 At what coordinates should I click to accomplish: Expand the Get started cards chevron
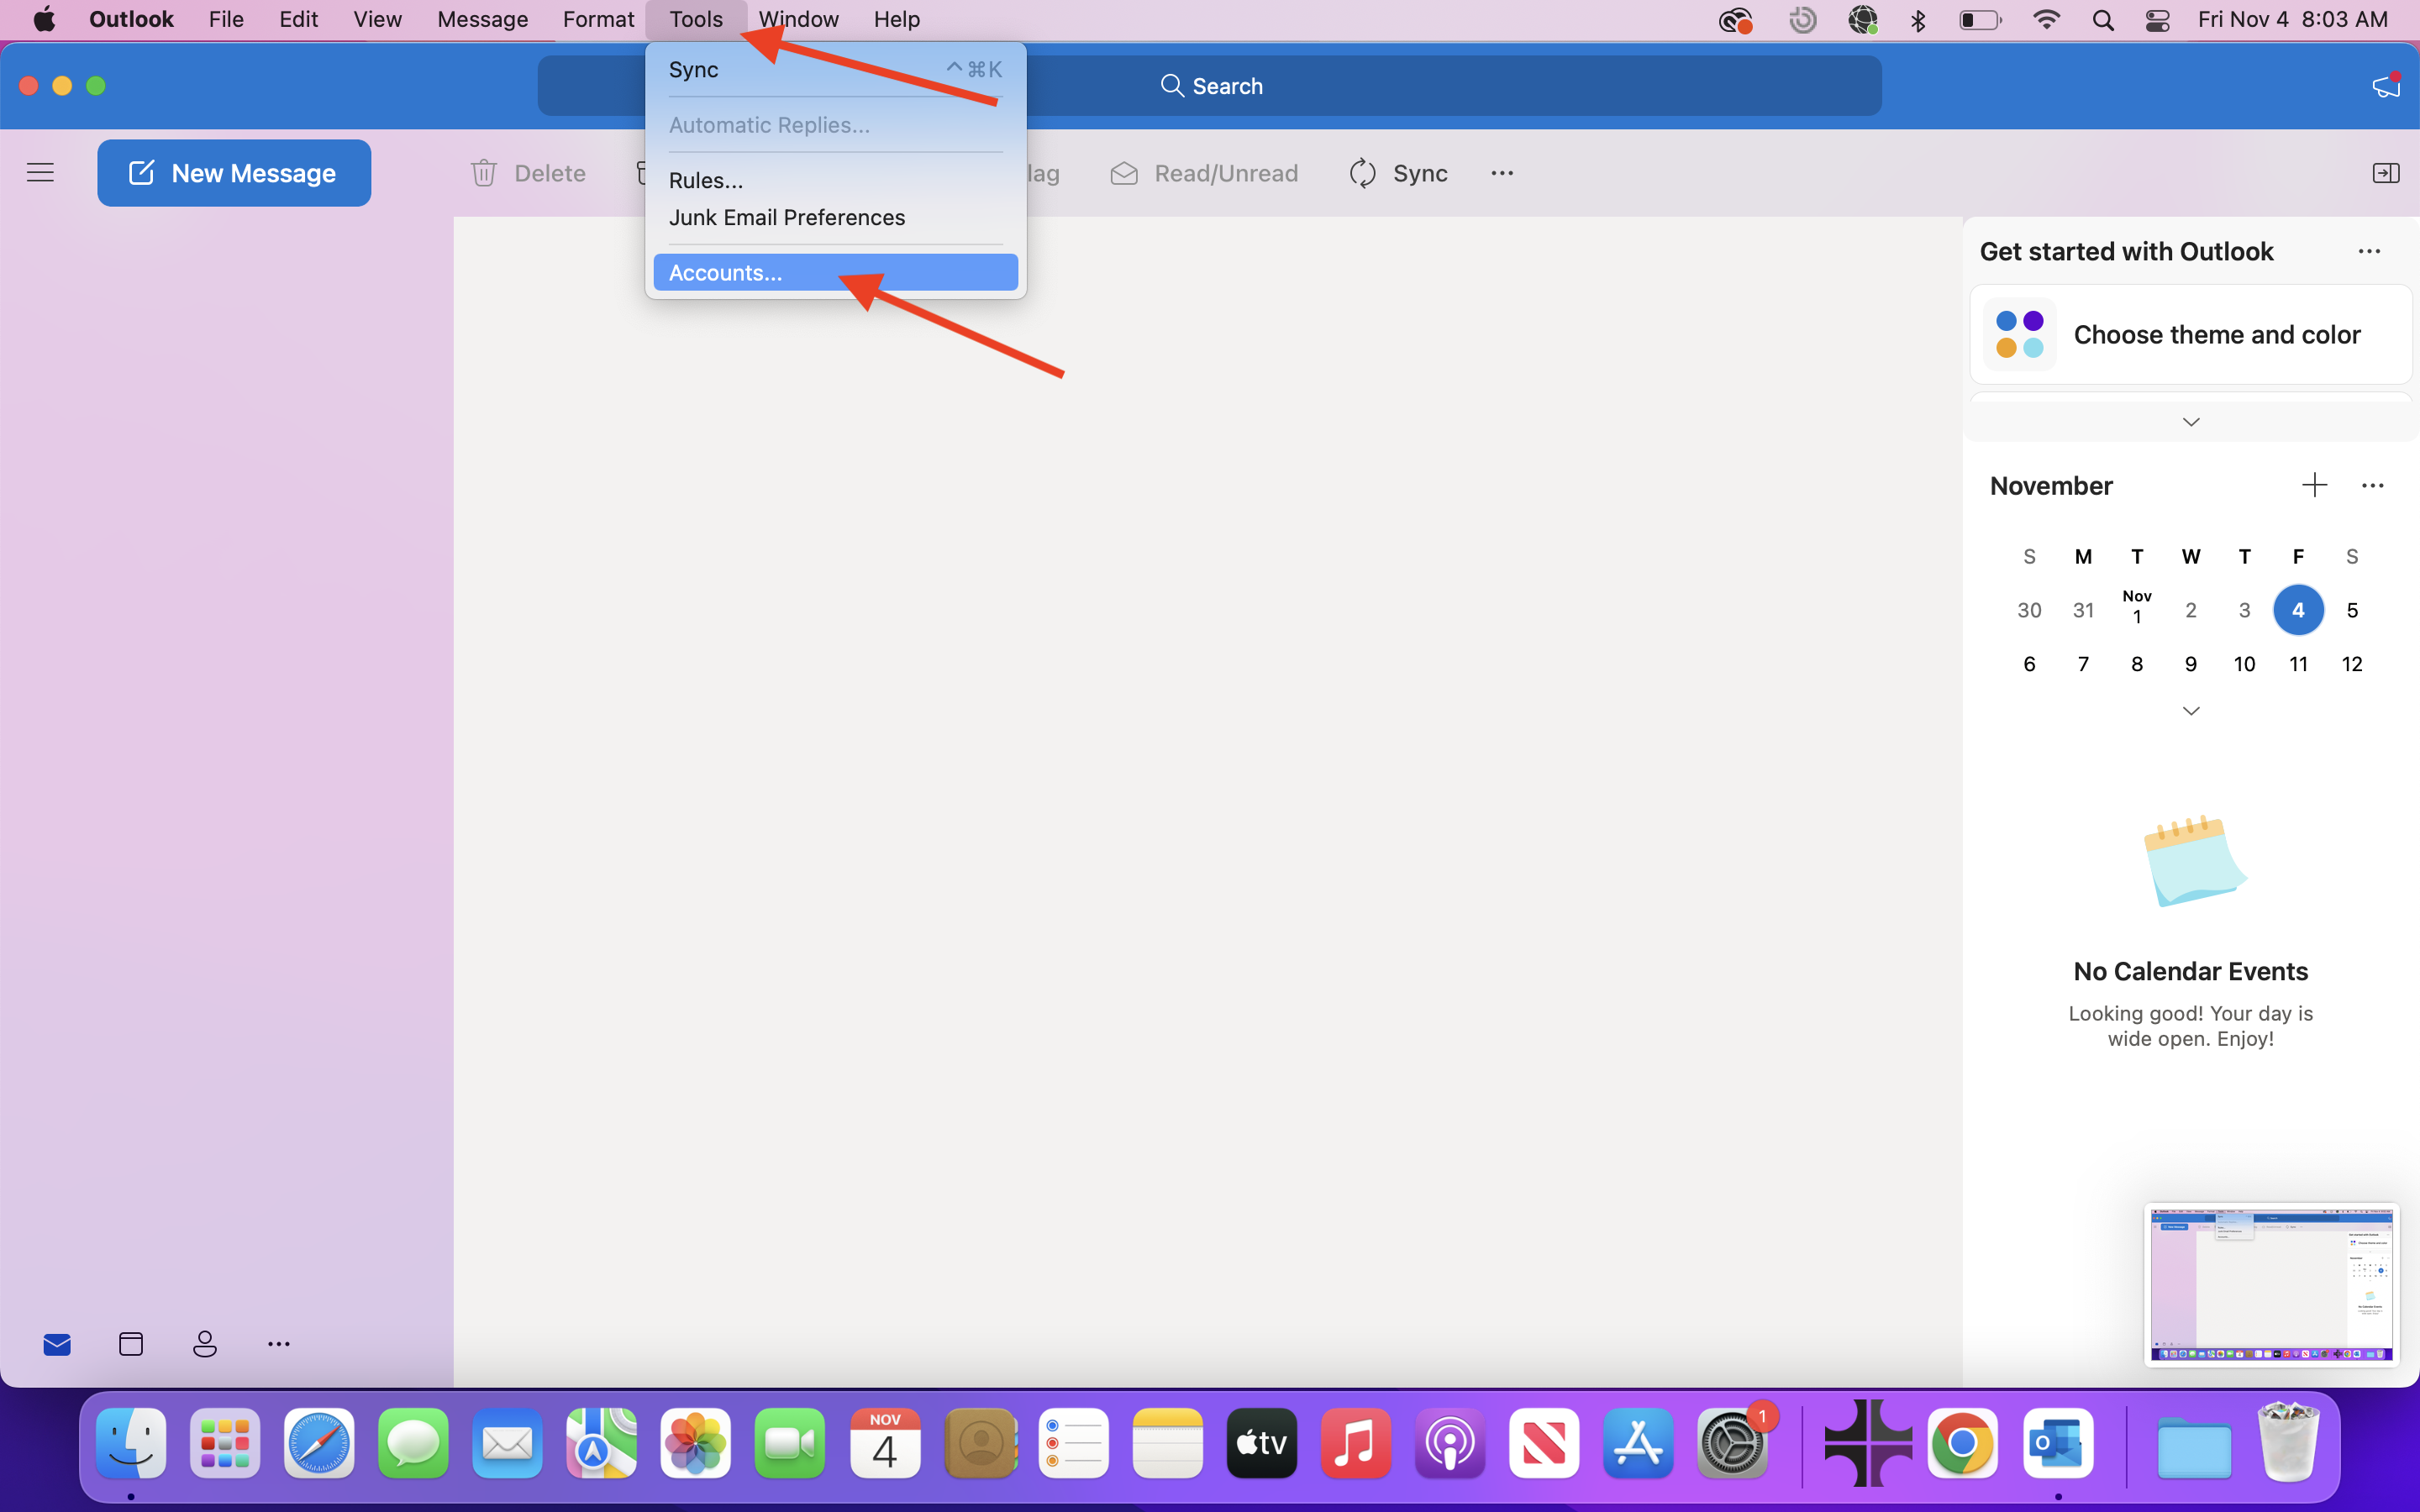point(2190,422)
